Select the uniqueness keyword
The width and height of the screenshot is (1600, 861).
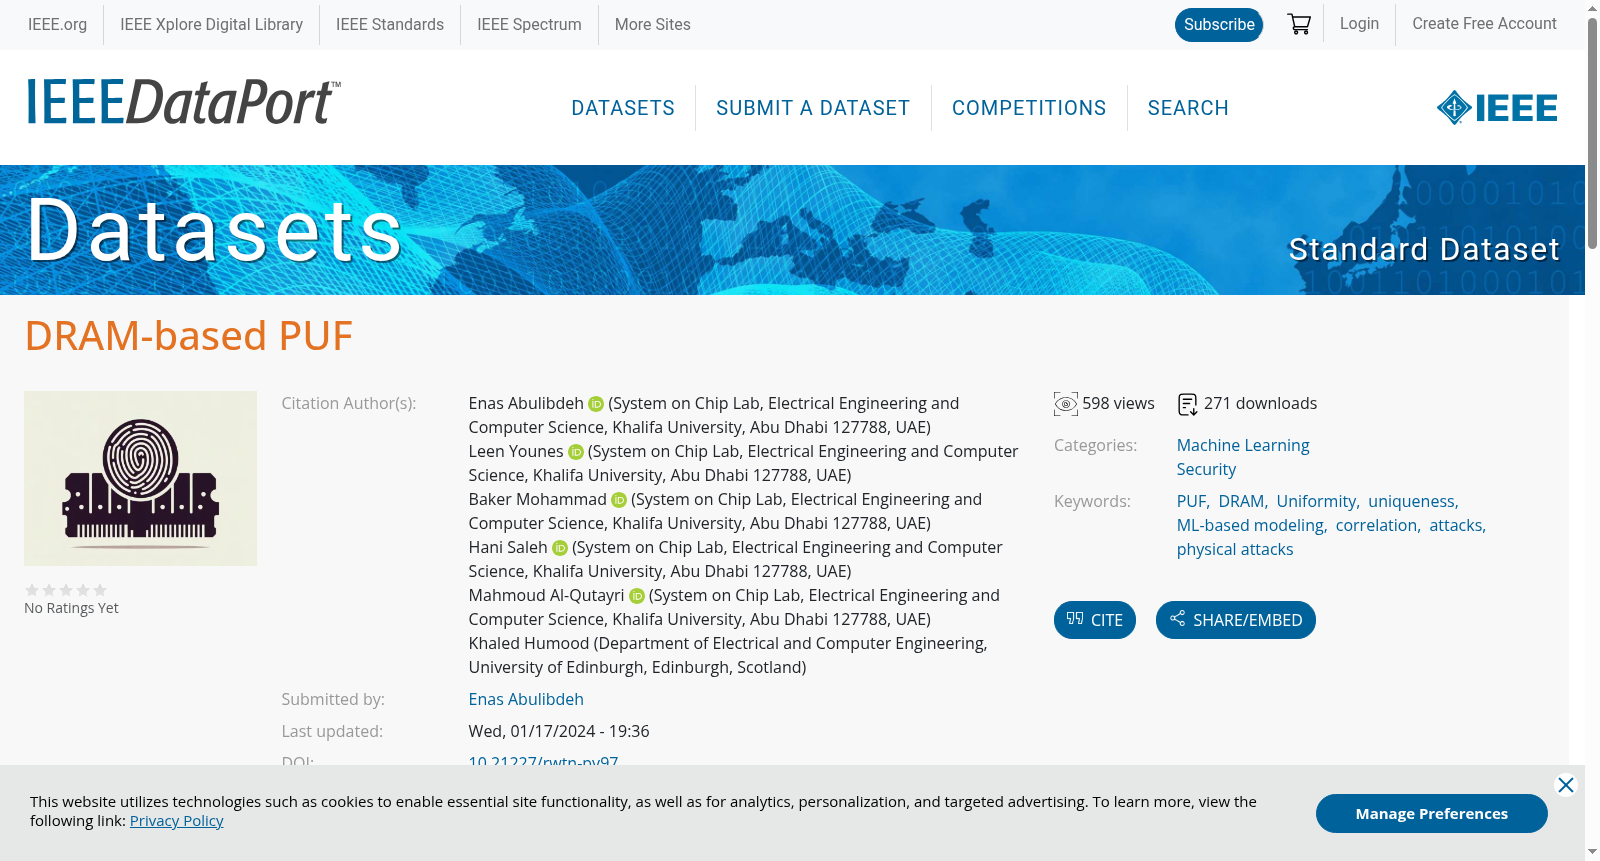(x=1412, y=501)
